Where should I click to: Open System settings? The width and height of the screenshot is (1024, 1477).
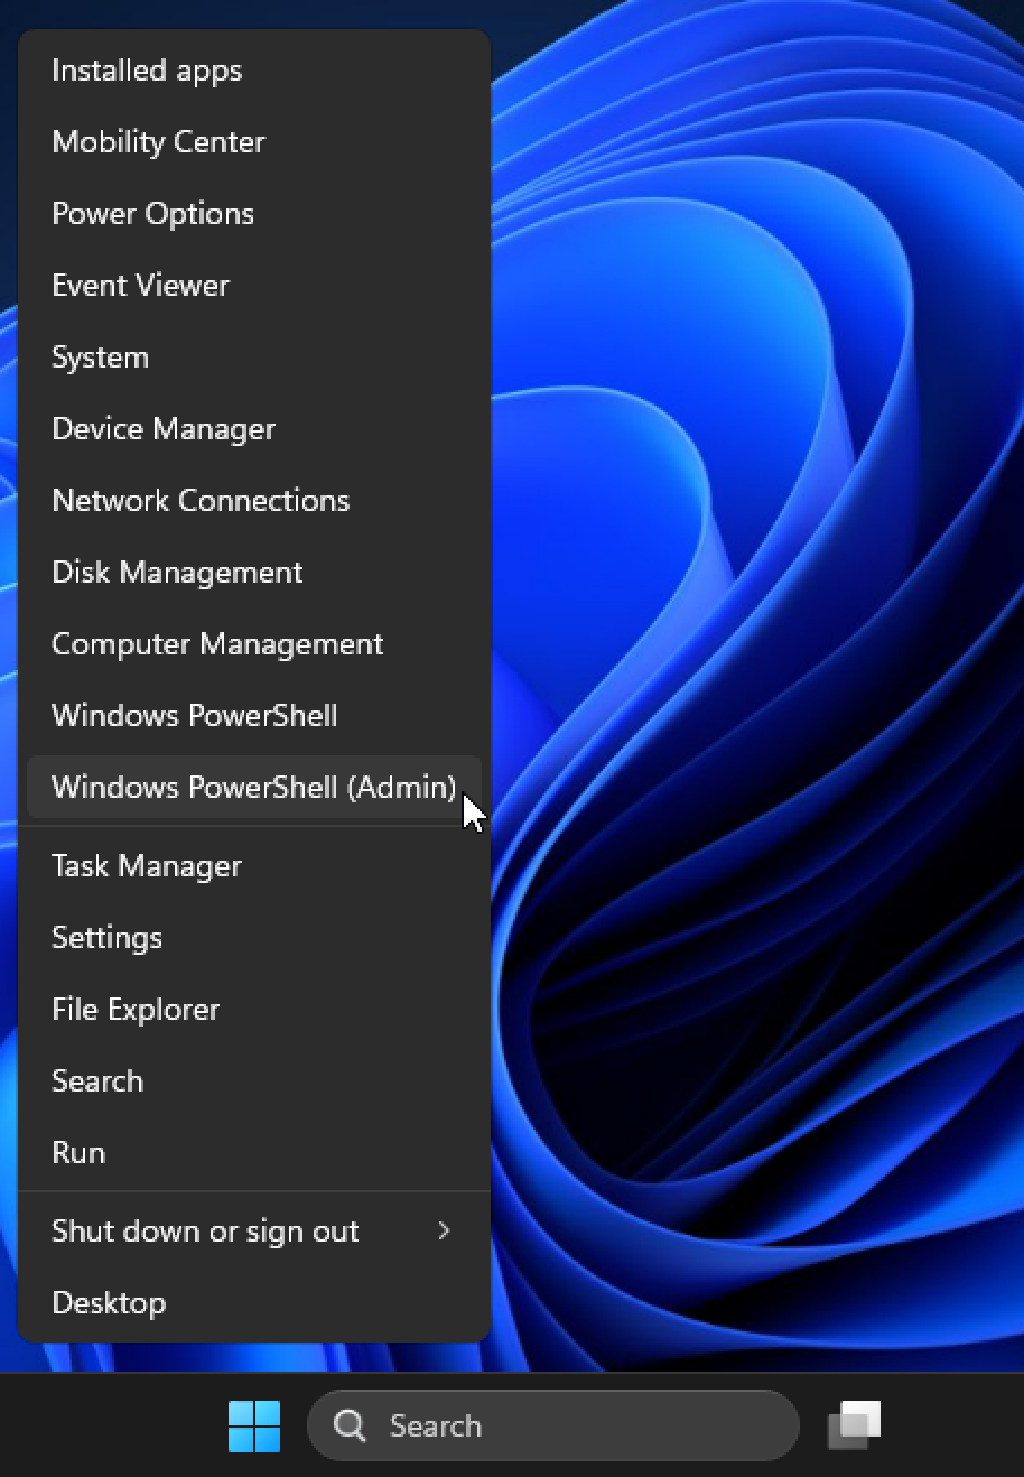tap(100, 357)
